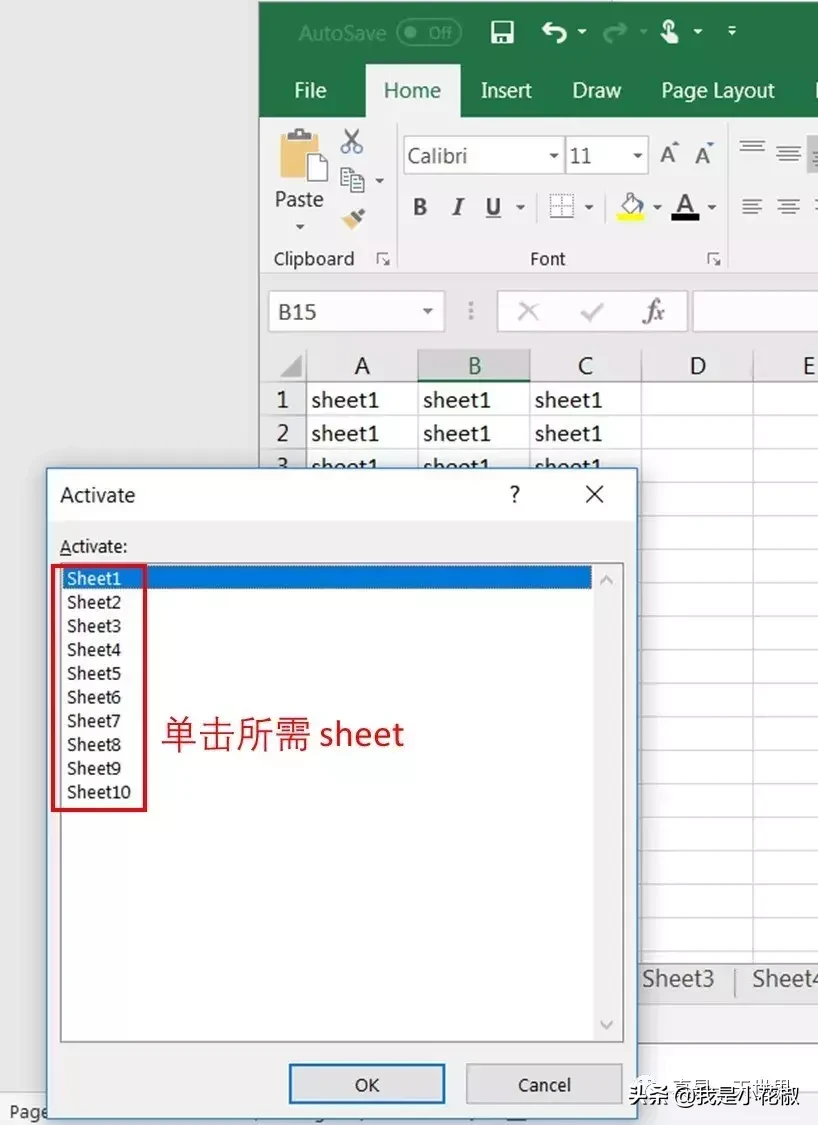The height and width of the screenshot is (1125, 818).
Task: Click the Copy icon
Action: coord(352,180)
